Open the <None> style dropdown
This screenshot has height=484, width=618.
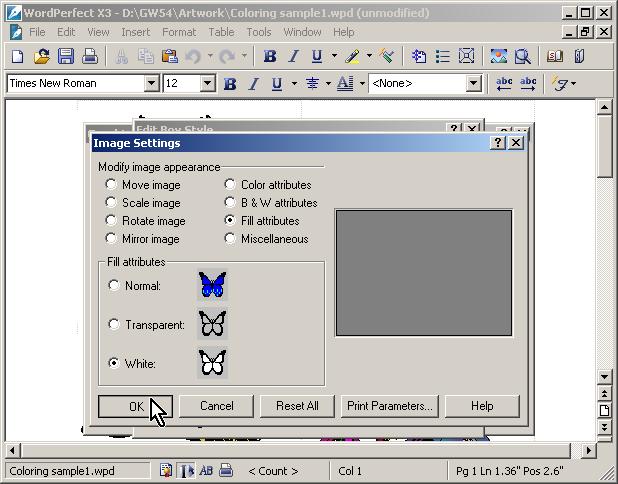tap(474, 84)
